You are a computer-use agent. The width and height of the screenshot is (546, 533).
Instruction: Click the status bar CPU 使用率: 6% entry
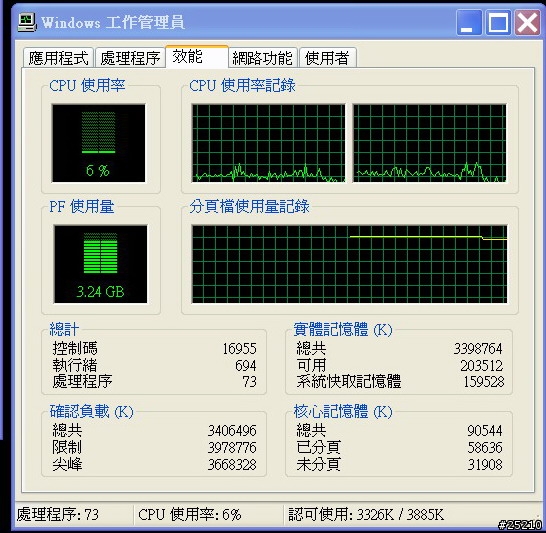190,514
